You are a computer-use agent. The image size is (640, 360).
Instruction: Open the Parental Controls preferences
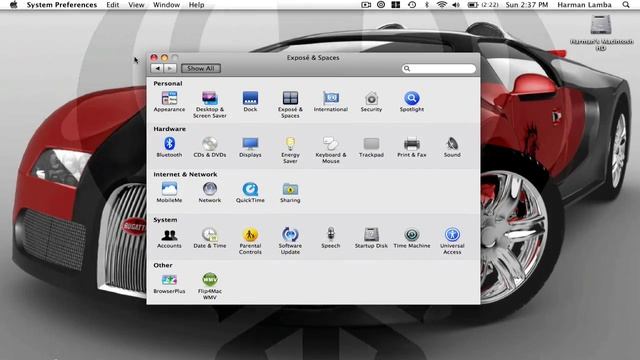tap(250, 241)
